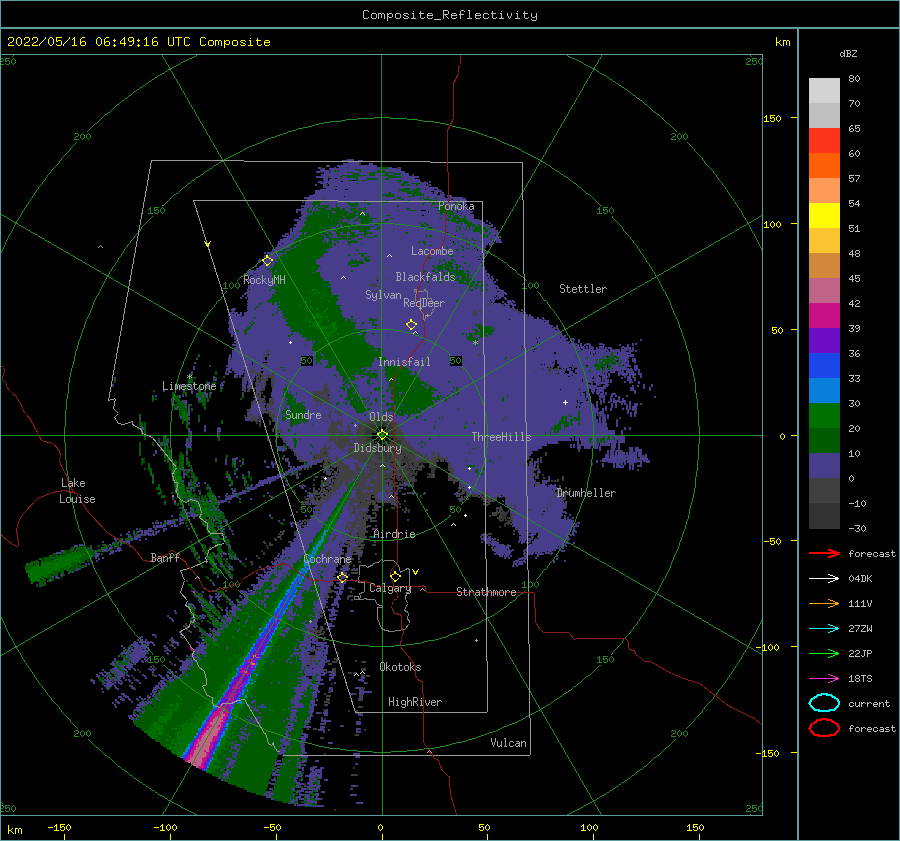The height and width of the screenshot is (841, 900).
Task: Click the Innisfail label
Action: point(404,362)
